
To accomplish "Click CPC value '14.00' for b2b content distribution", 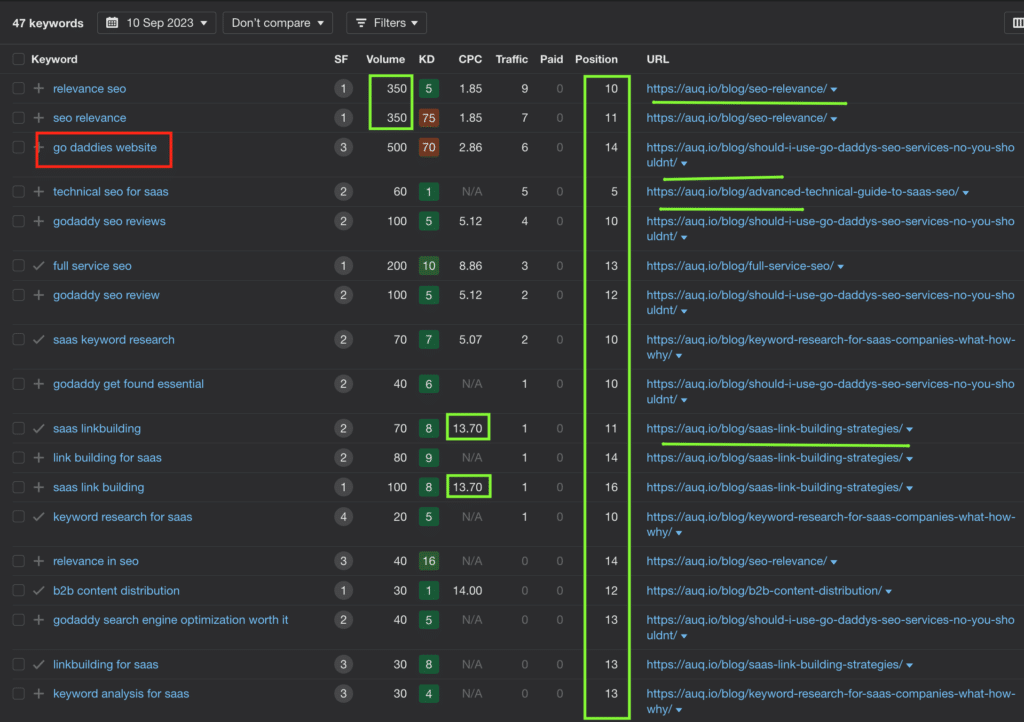I will coord(468,590).
